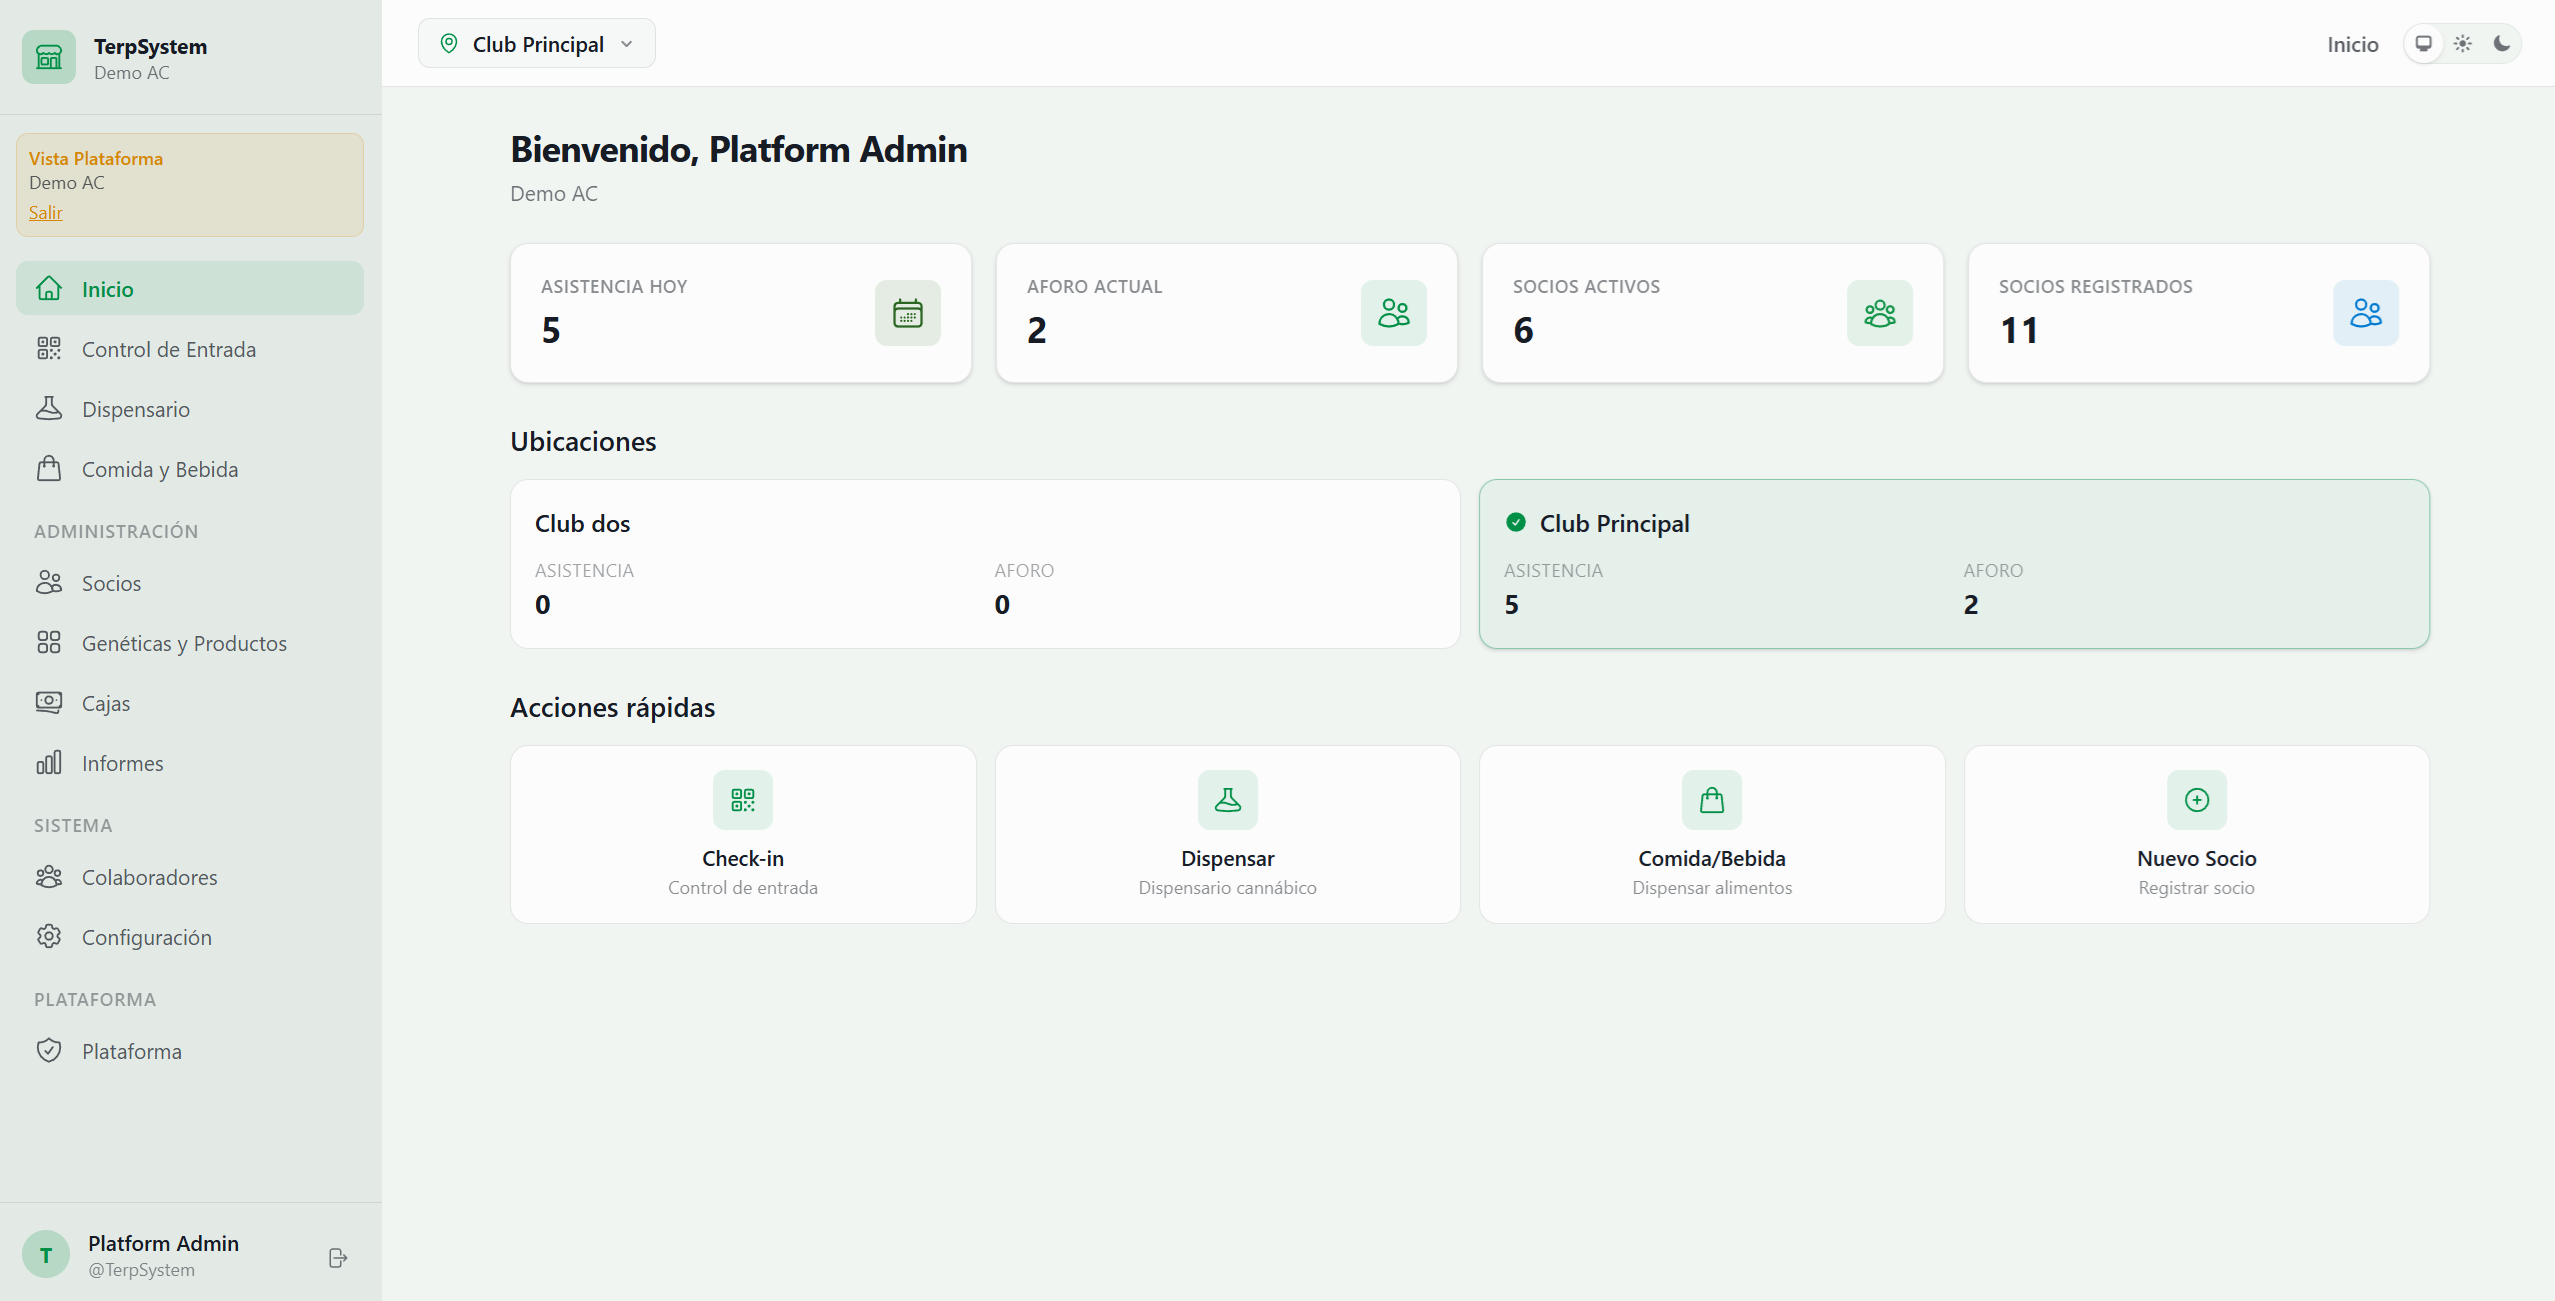Select Genéticas y Productos in the sidebar
Viewport: 2555px width, 1301px height.
184,643
